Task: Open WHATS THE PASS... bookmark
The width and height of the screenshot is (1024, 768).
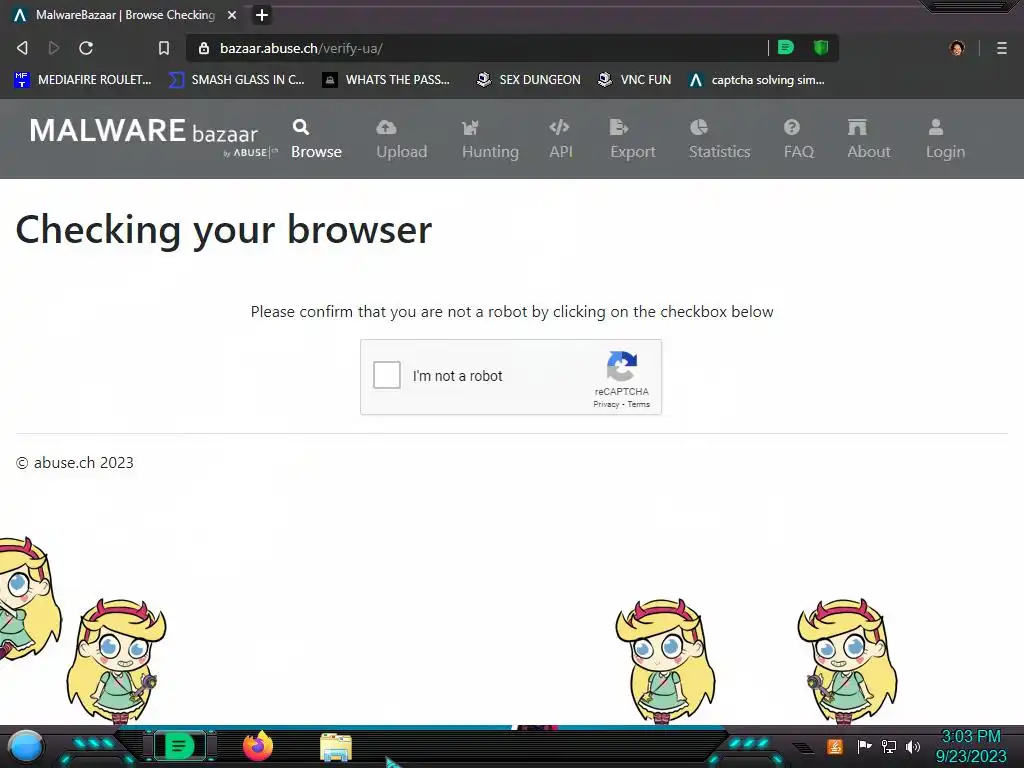Action: (x=386, y=80)
